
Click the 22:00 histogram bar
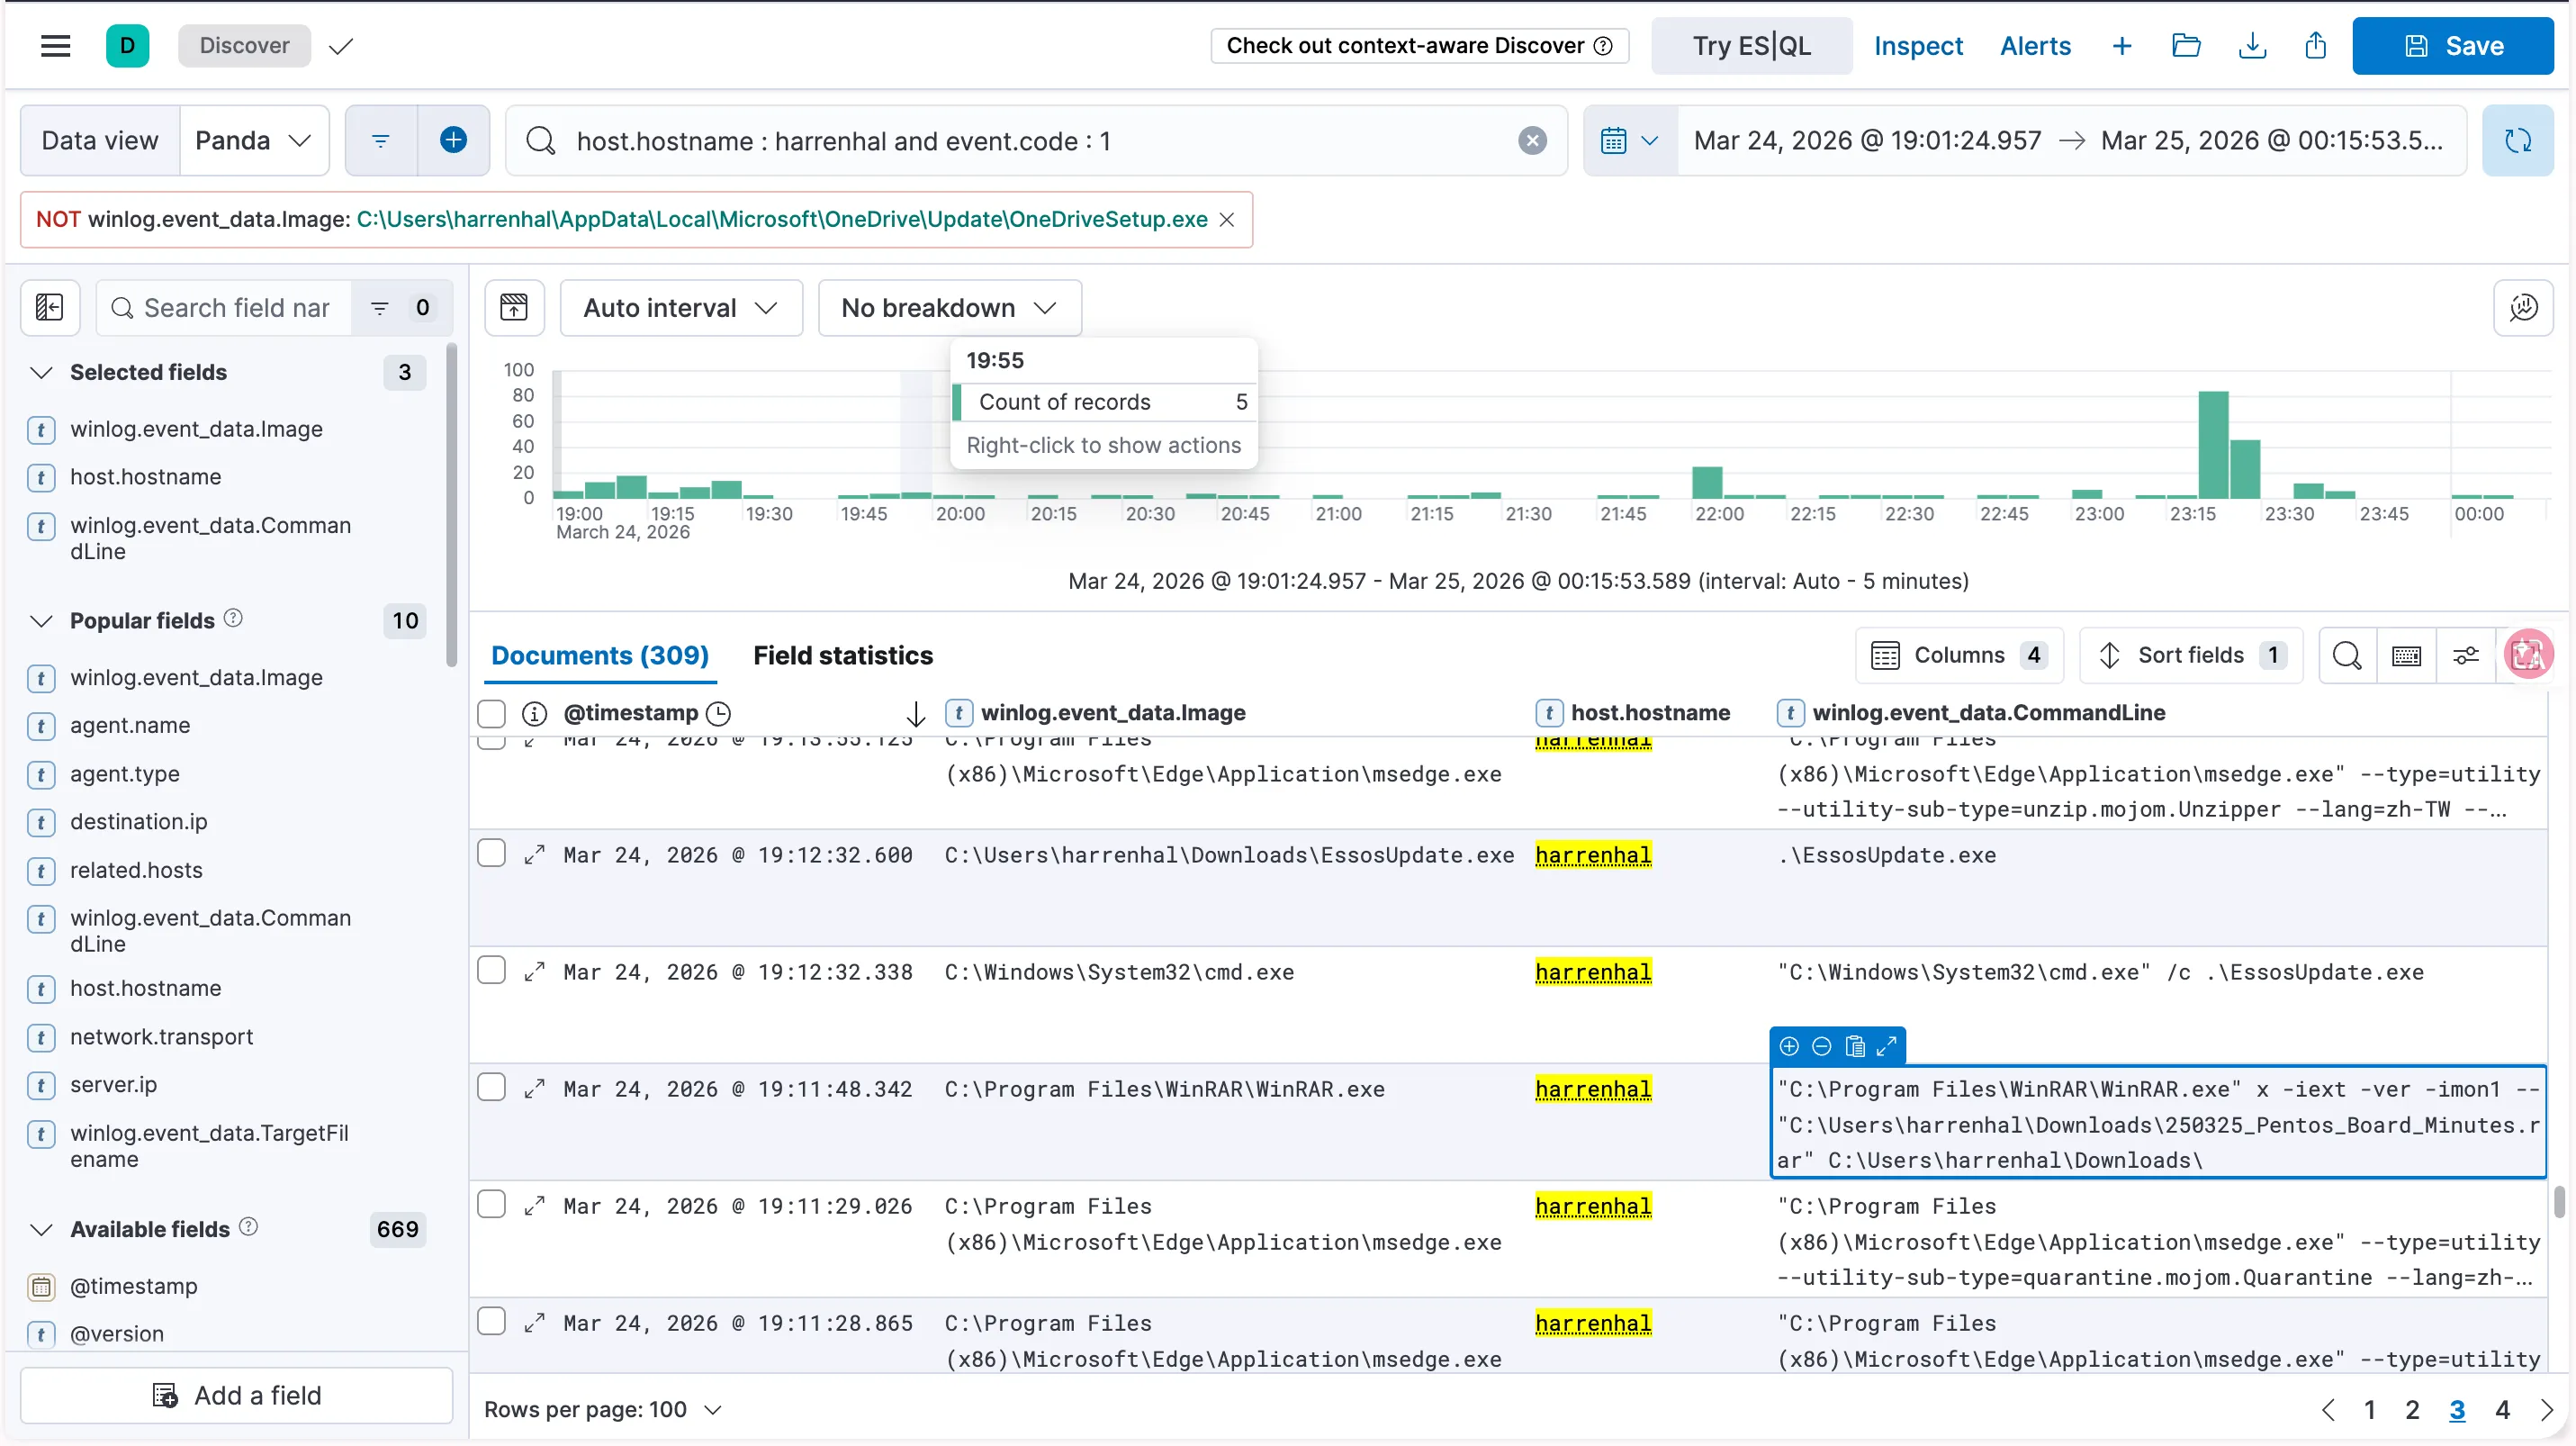[1707, 483]
